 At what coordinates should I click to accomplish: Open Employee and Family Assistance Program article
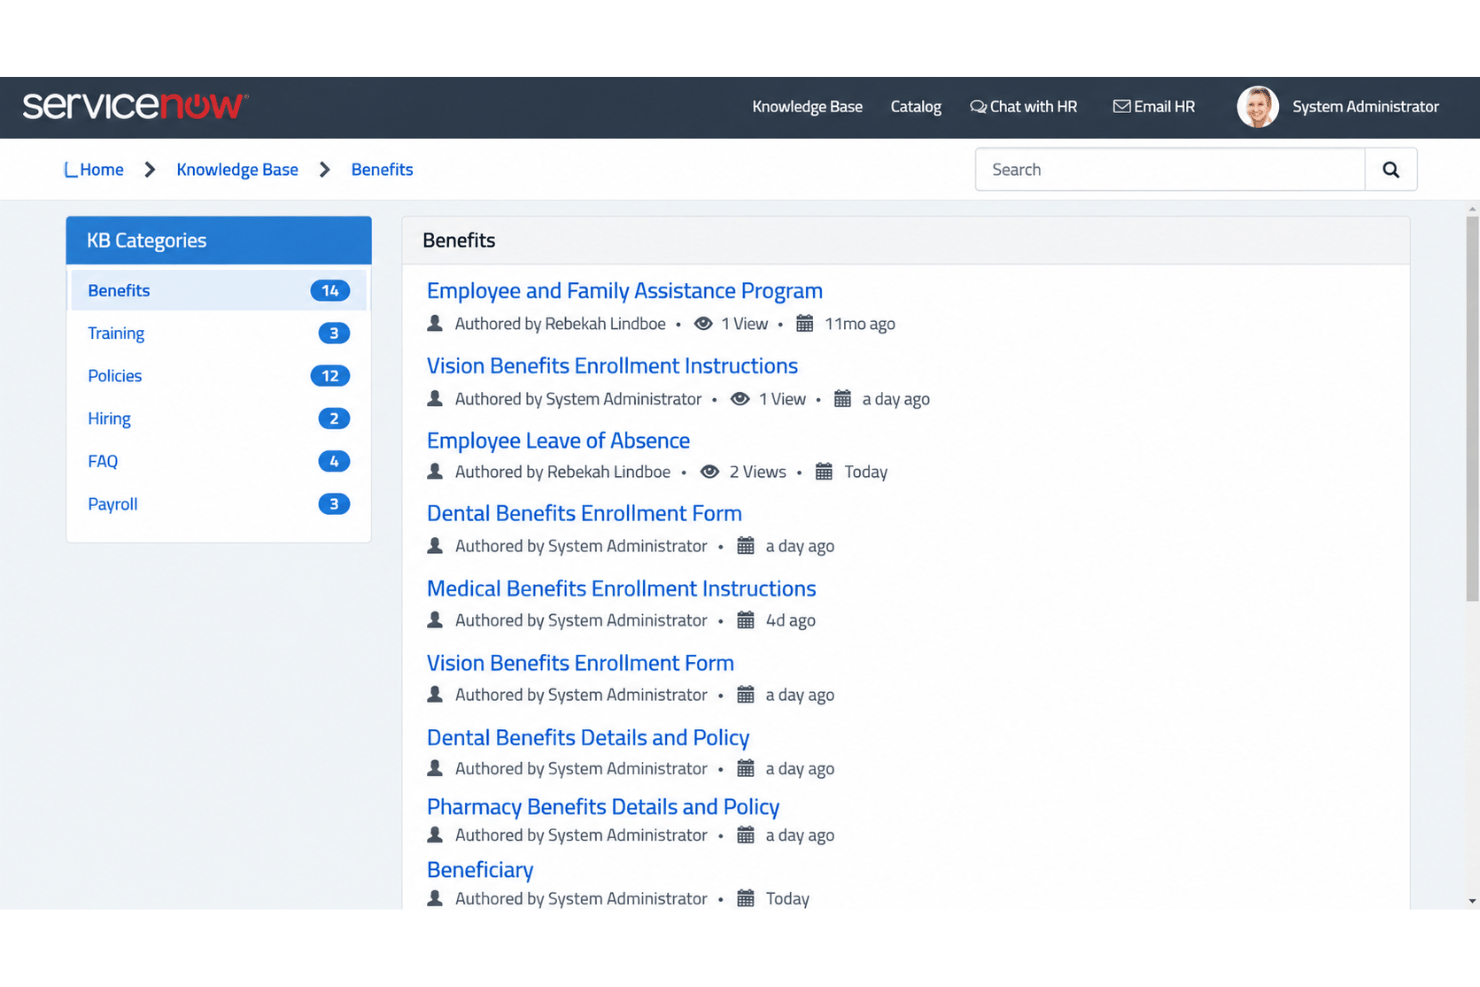pyautogui.click(x=625, y=291)
